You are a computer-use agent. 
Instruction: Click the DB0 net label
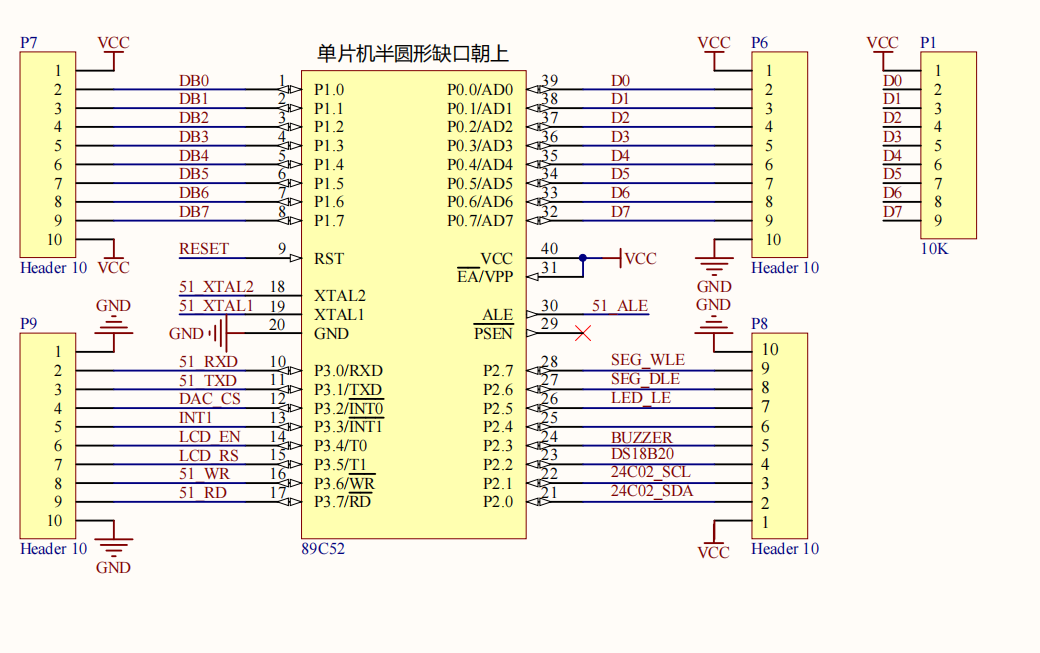[x=194, y=80]
